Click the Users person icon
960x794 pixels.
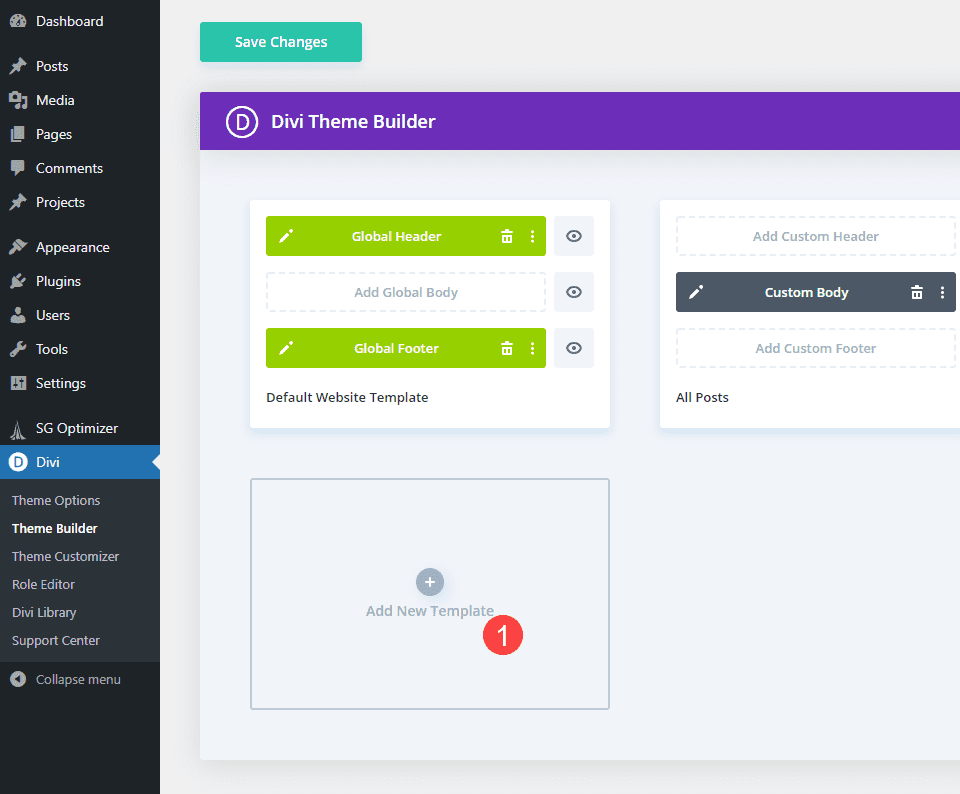pyautogui.click(x=18, y=315)
